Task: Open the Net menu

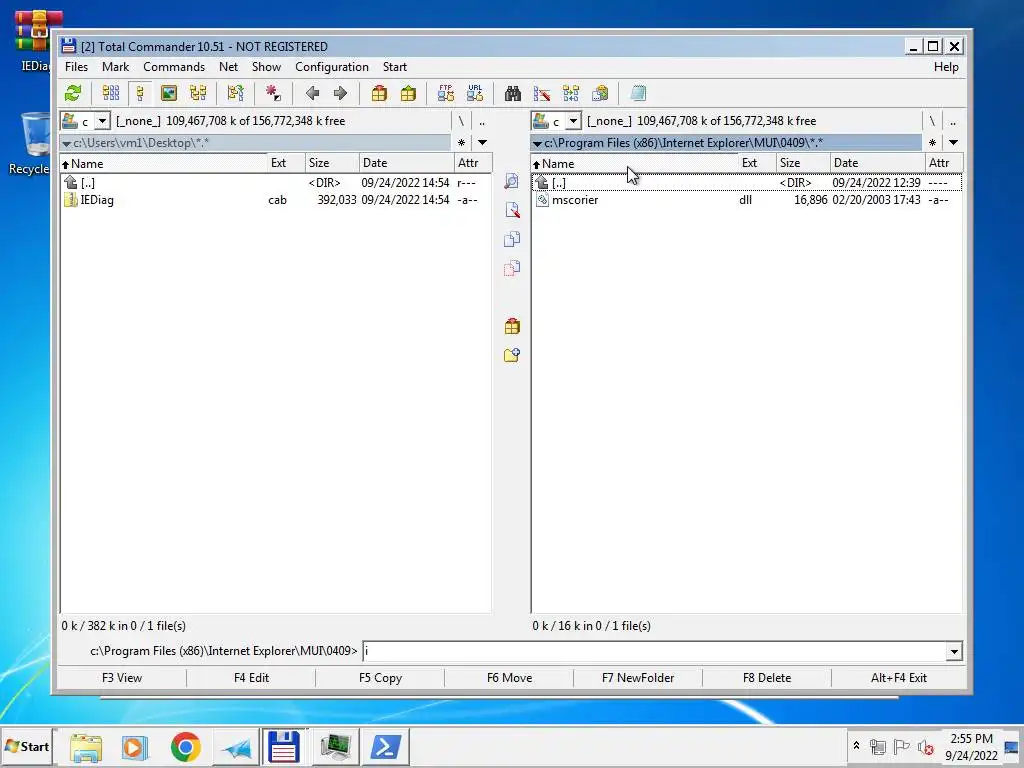Action: [x=229, y=67]
